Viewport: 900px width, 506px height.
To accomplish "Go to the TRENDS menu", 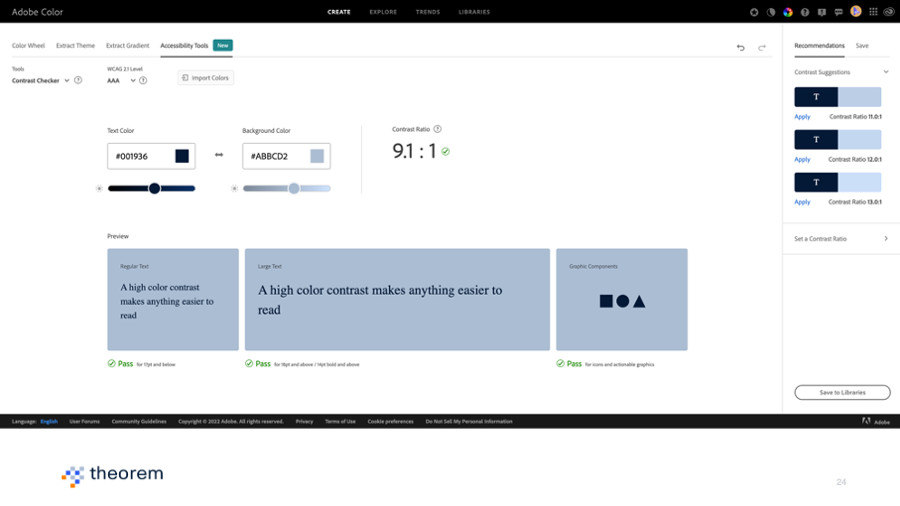I will click(x=428, y=12).
